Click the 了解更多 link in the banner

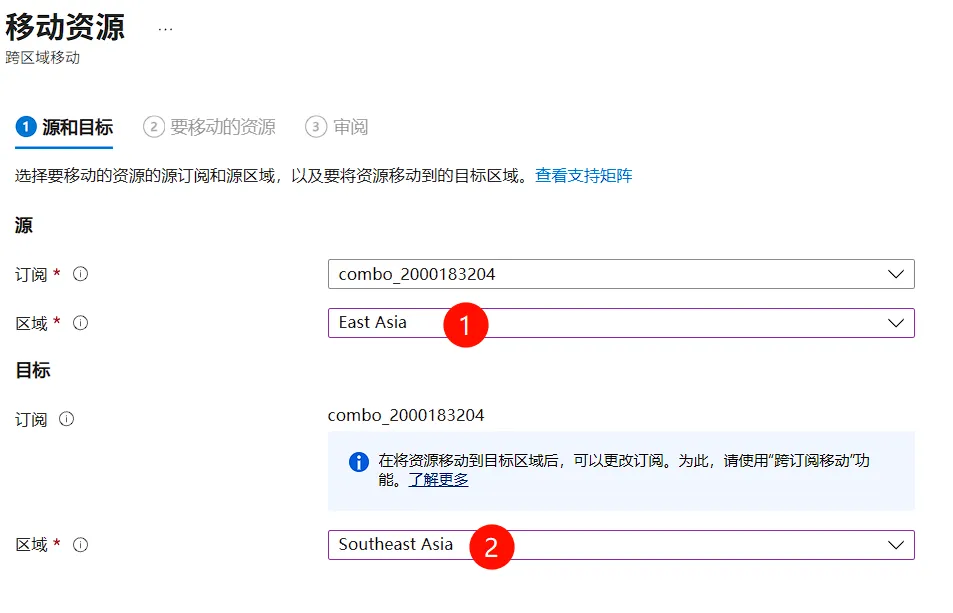[x=438, y=480]
